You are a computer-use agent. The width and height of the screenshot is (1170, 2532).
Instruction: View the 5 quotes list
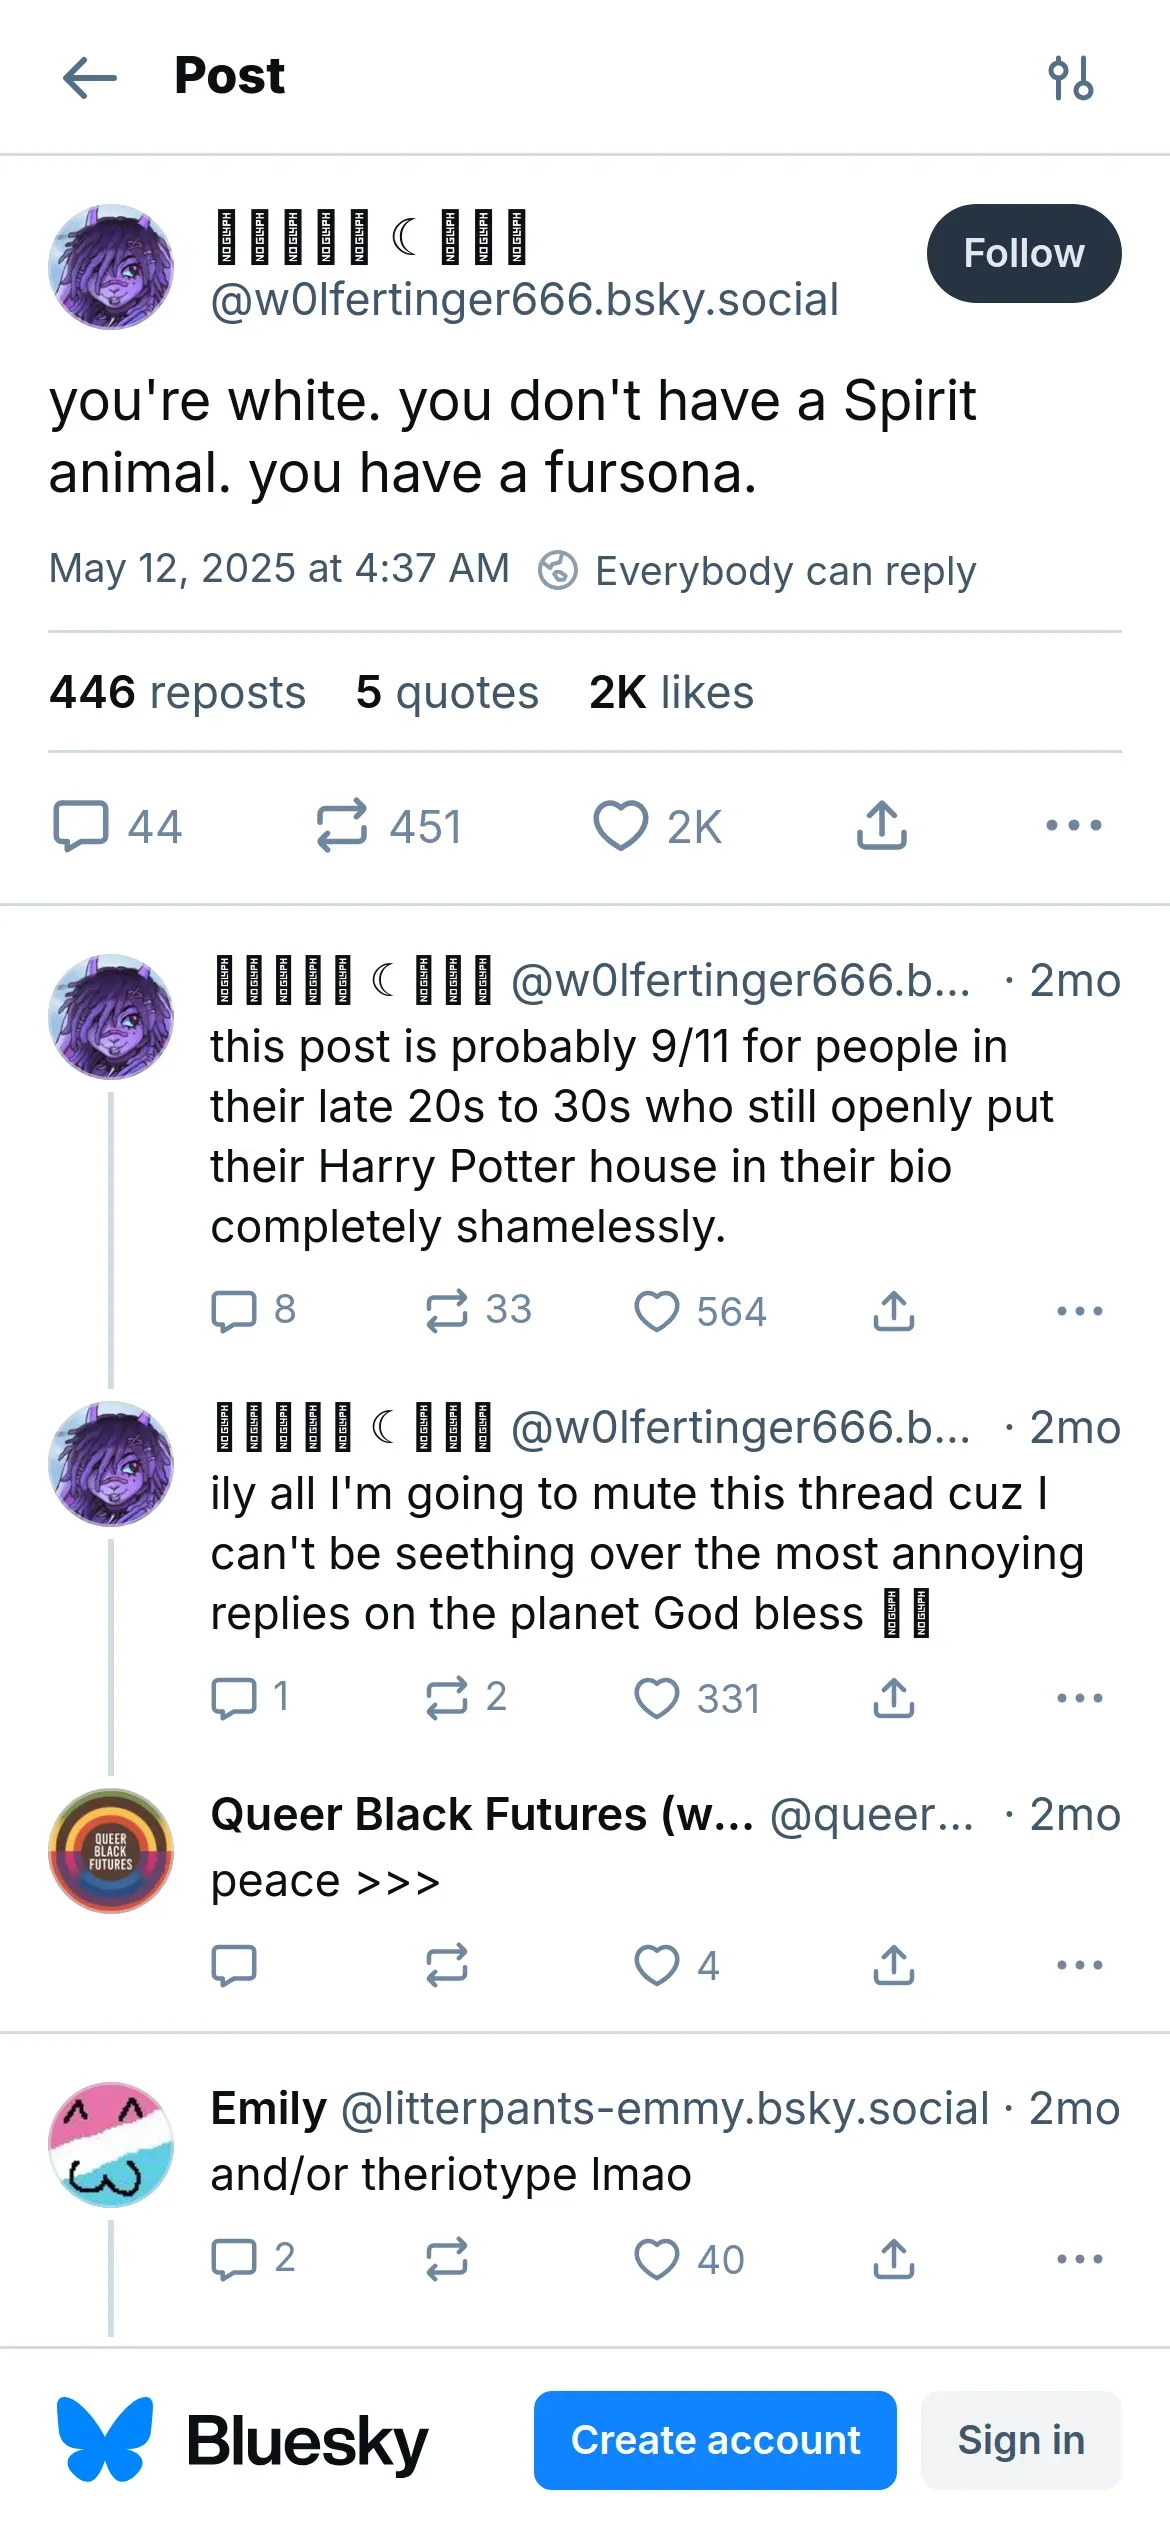[447, 692]
